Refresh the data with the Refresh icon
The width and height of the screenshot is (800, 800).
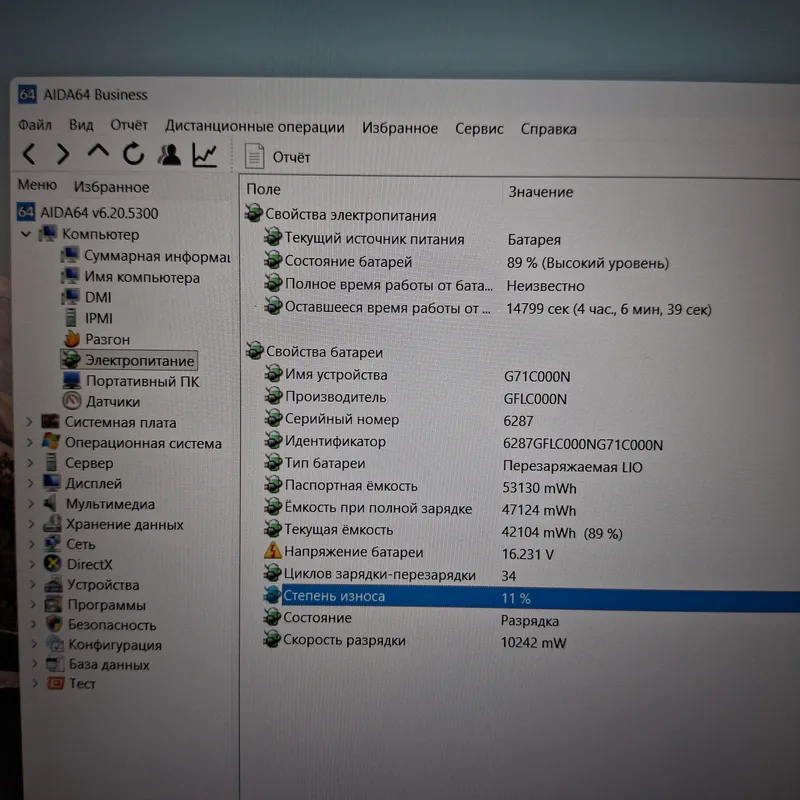[x=133, y=154]
